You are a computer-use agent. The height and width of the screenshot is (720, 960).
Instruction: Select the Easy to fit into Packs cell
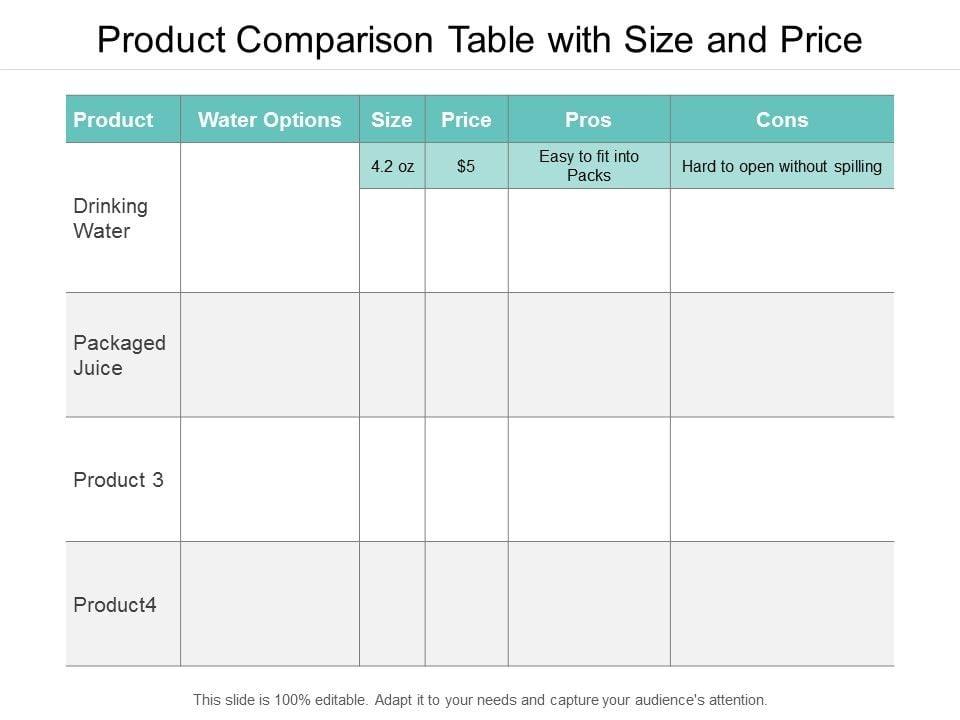click(x=589, y=166)
